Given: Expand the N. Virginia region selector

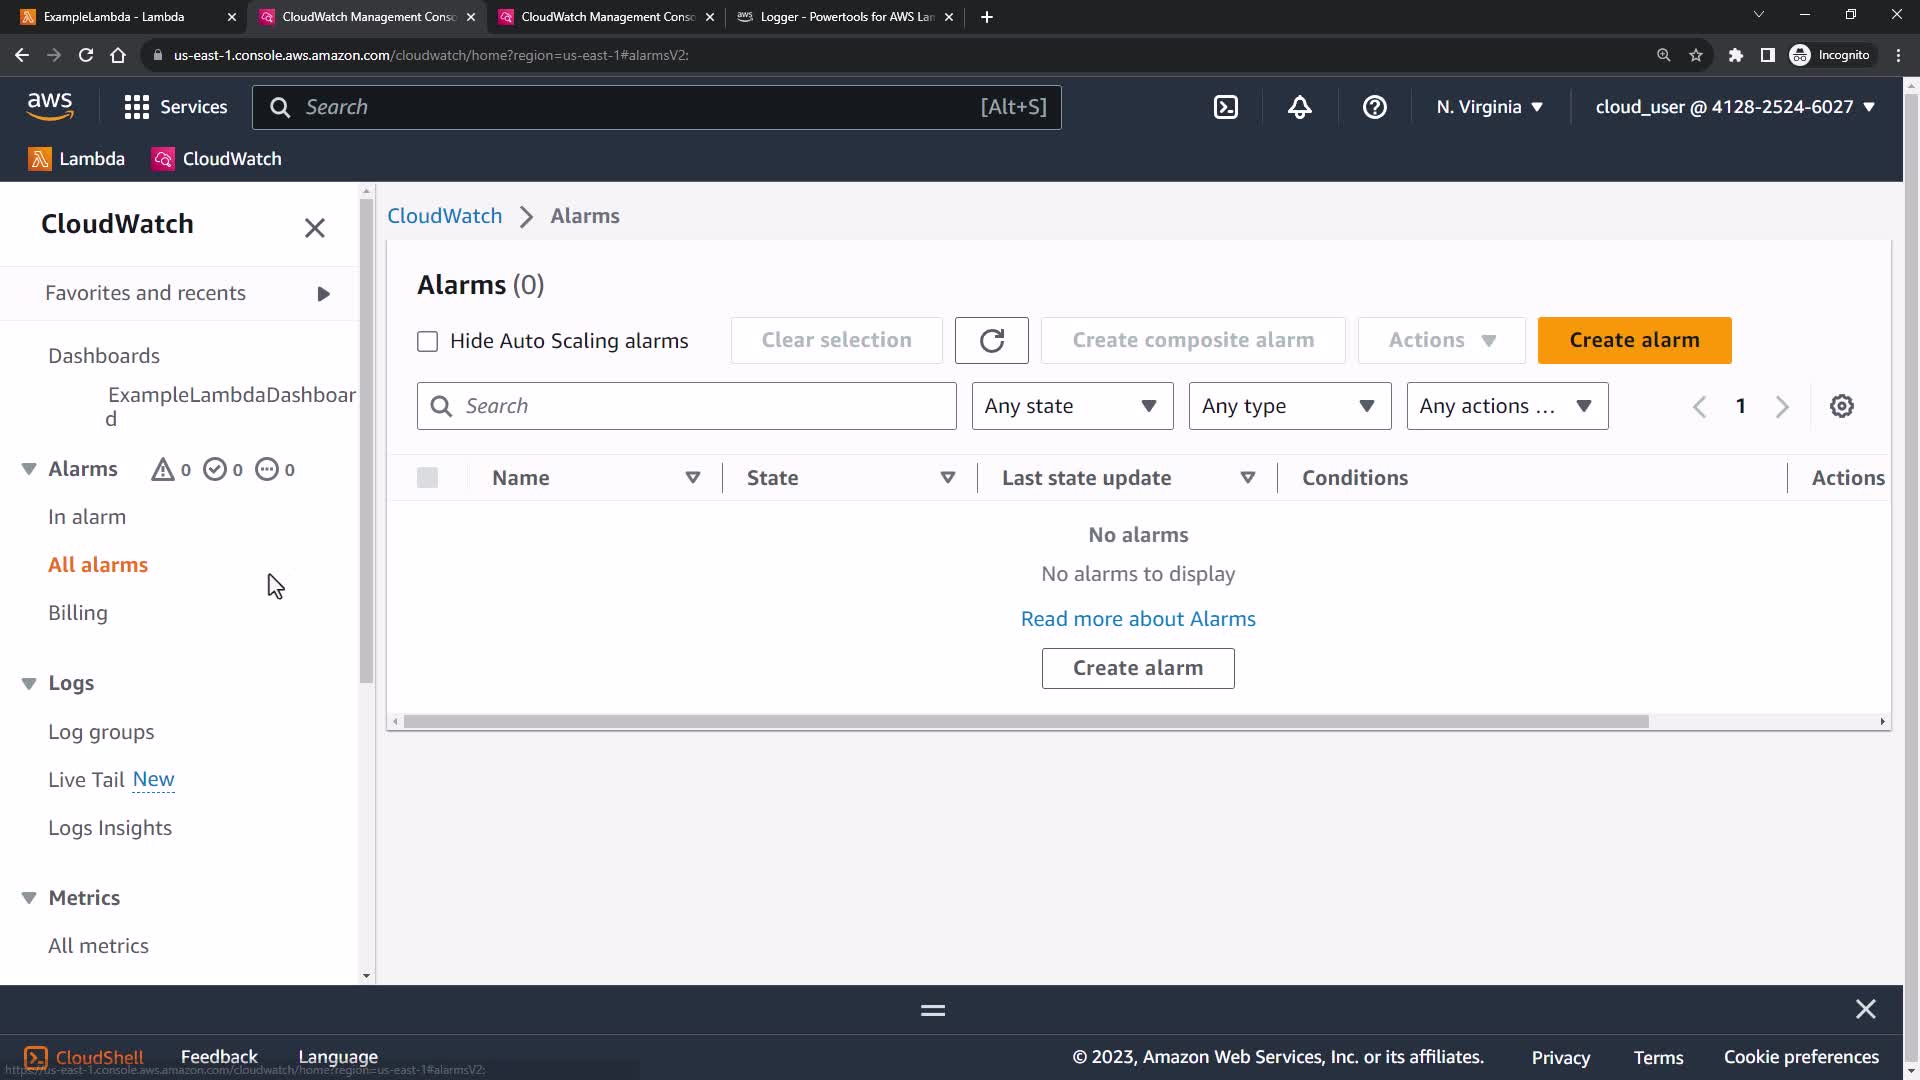Looking at the screenshot, I should [x=1489, y=107].
